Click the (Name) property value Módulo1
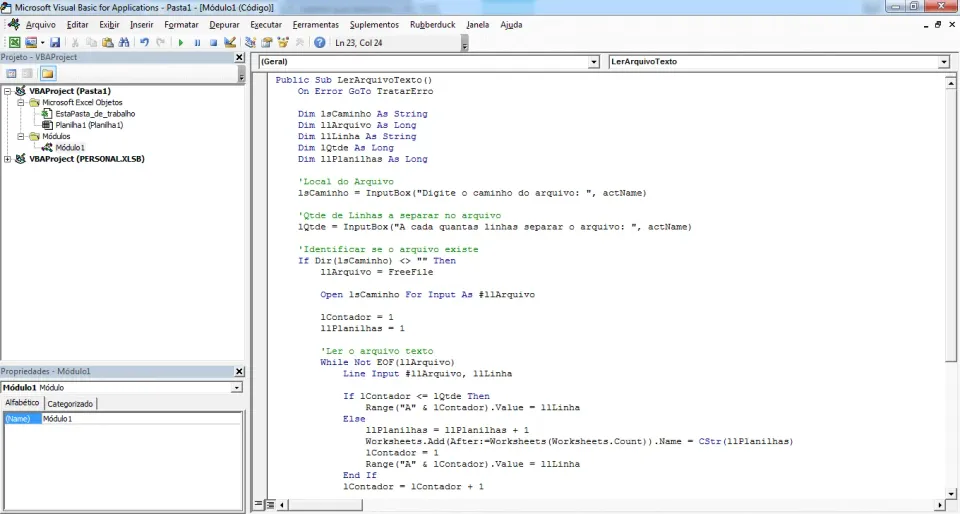960x514 pixels. pos(141,419)
